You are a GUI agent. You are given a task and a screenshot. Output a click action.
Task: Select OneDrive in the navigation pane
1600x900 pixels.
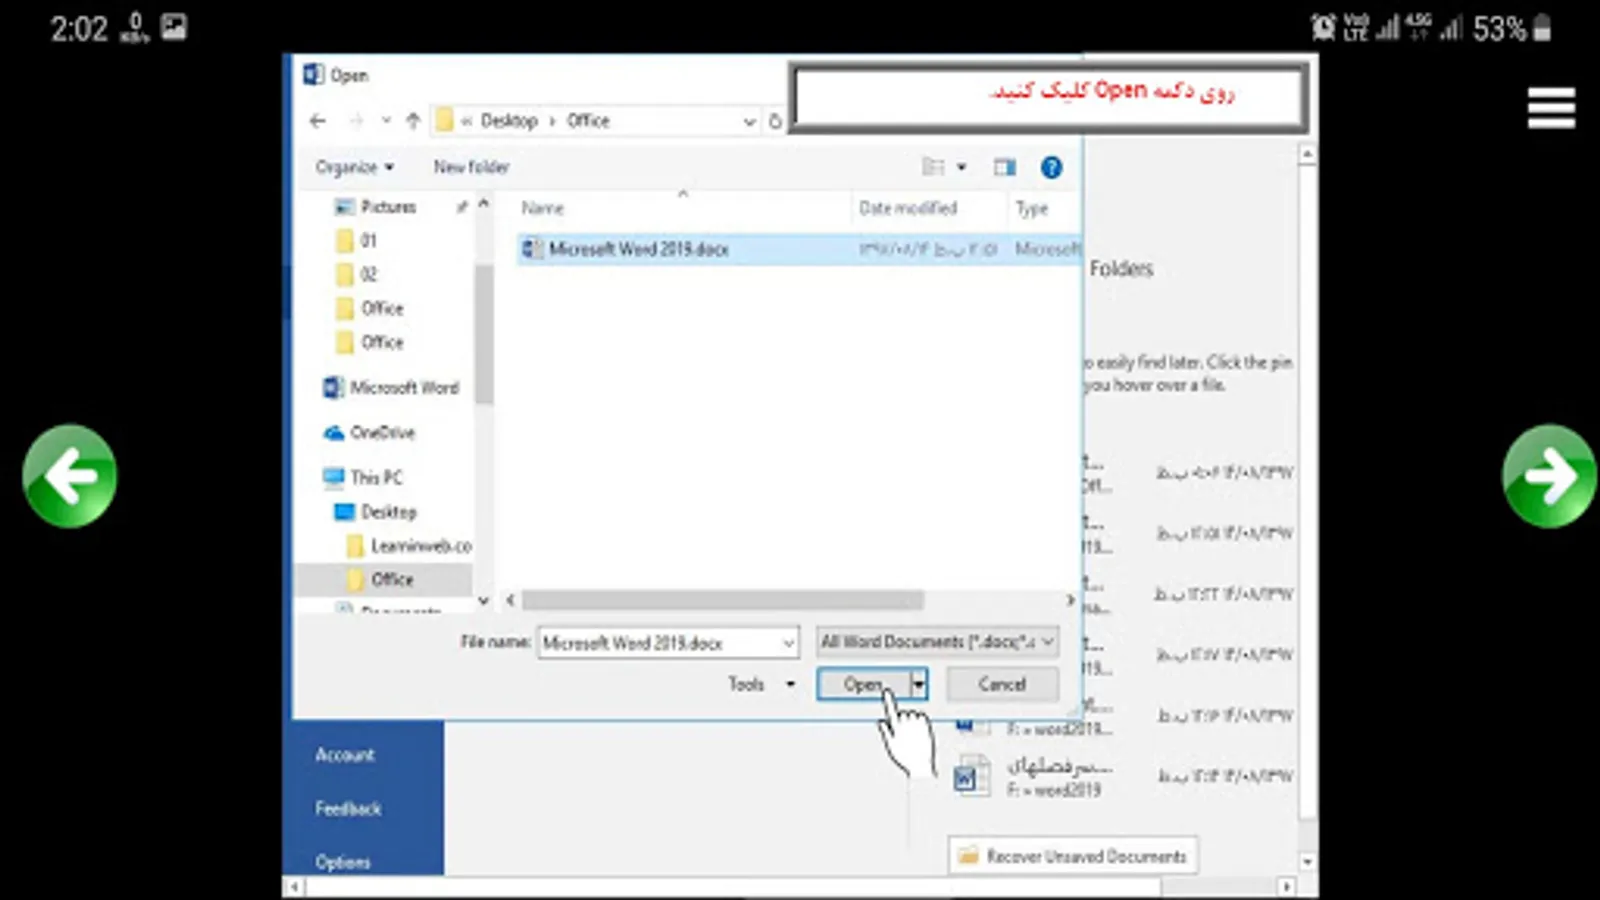369,433
